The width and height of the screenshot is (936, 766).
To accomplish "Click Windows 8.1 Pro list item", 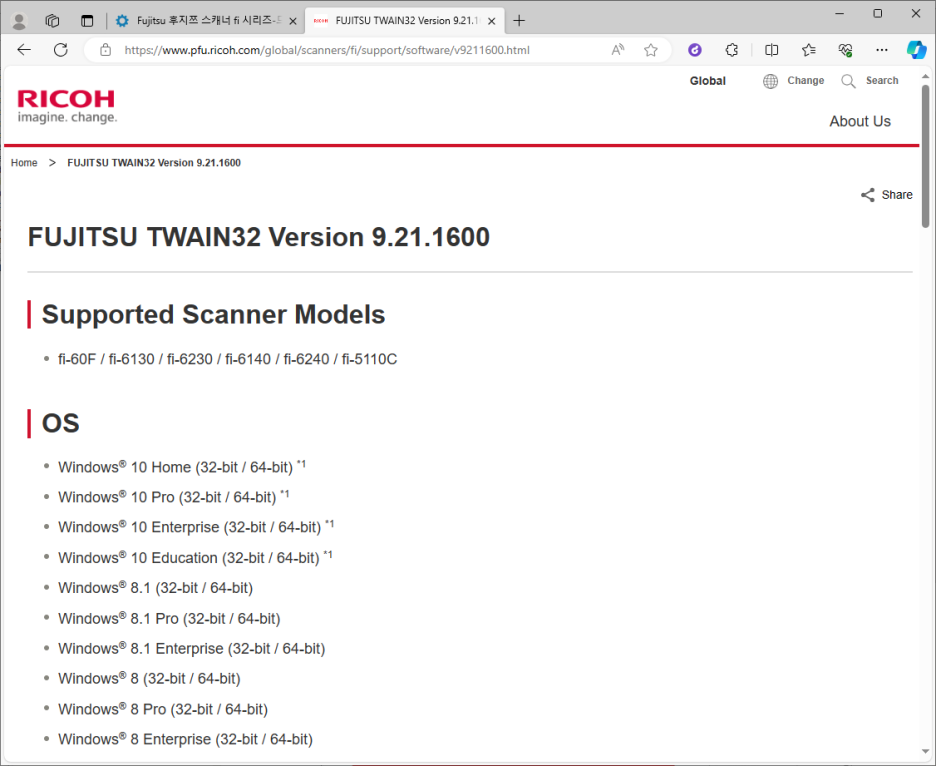I will [x=169, y=618].
